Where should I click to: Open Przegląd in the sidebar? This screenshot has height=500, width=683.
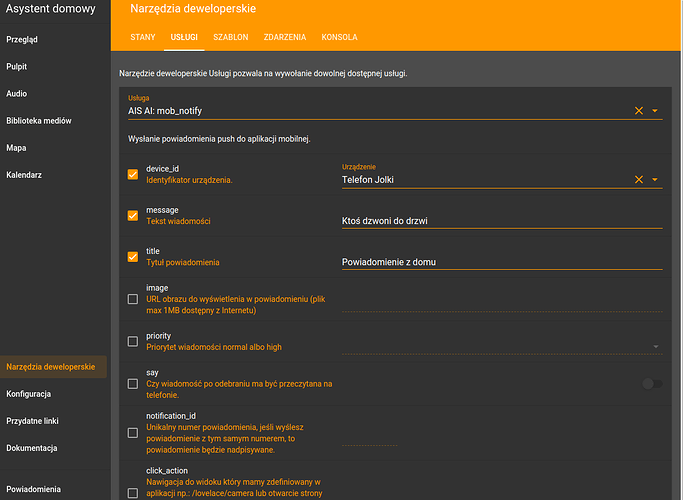pyautogui.click(x=22, y=40)
